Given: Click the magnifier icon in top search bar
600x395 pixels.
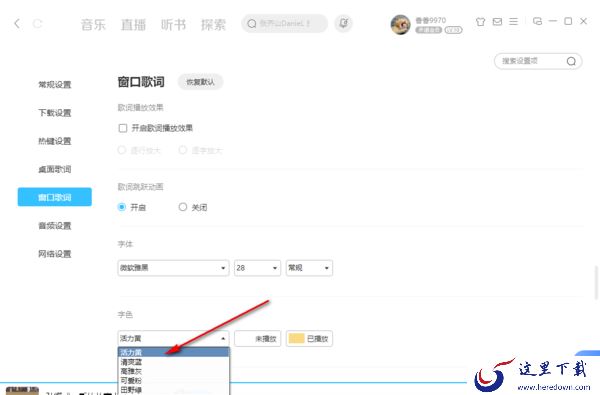Looking at the screenshot, I should coord(252,24).
